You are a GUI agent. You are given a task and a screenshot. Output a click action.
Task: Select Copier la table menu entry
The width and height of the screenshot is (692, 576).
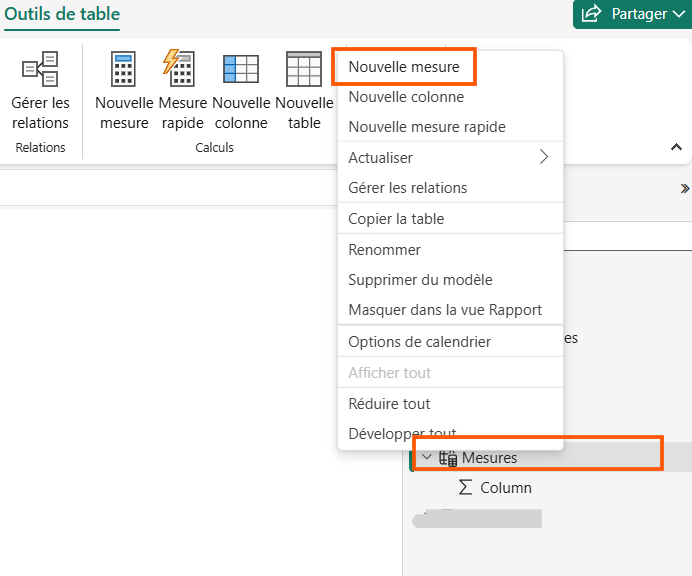450,218
